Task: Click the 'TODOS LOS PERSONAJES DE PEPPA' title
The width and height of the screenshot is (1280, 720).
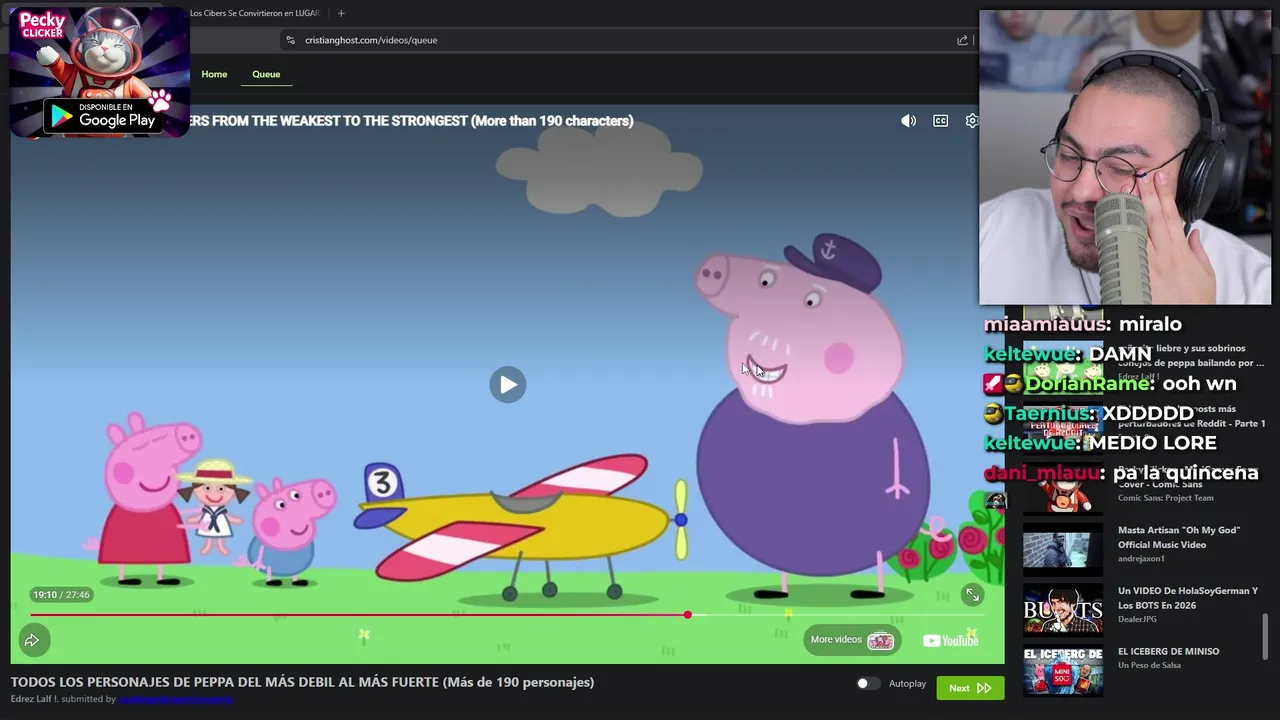Action: [302, 682]
